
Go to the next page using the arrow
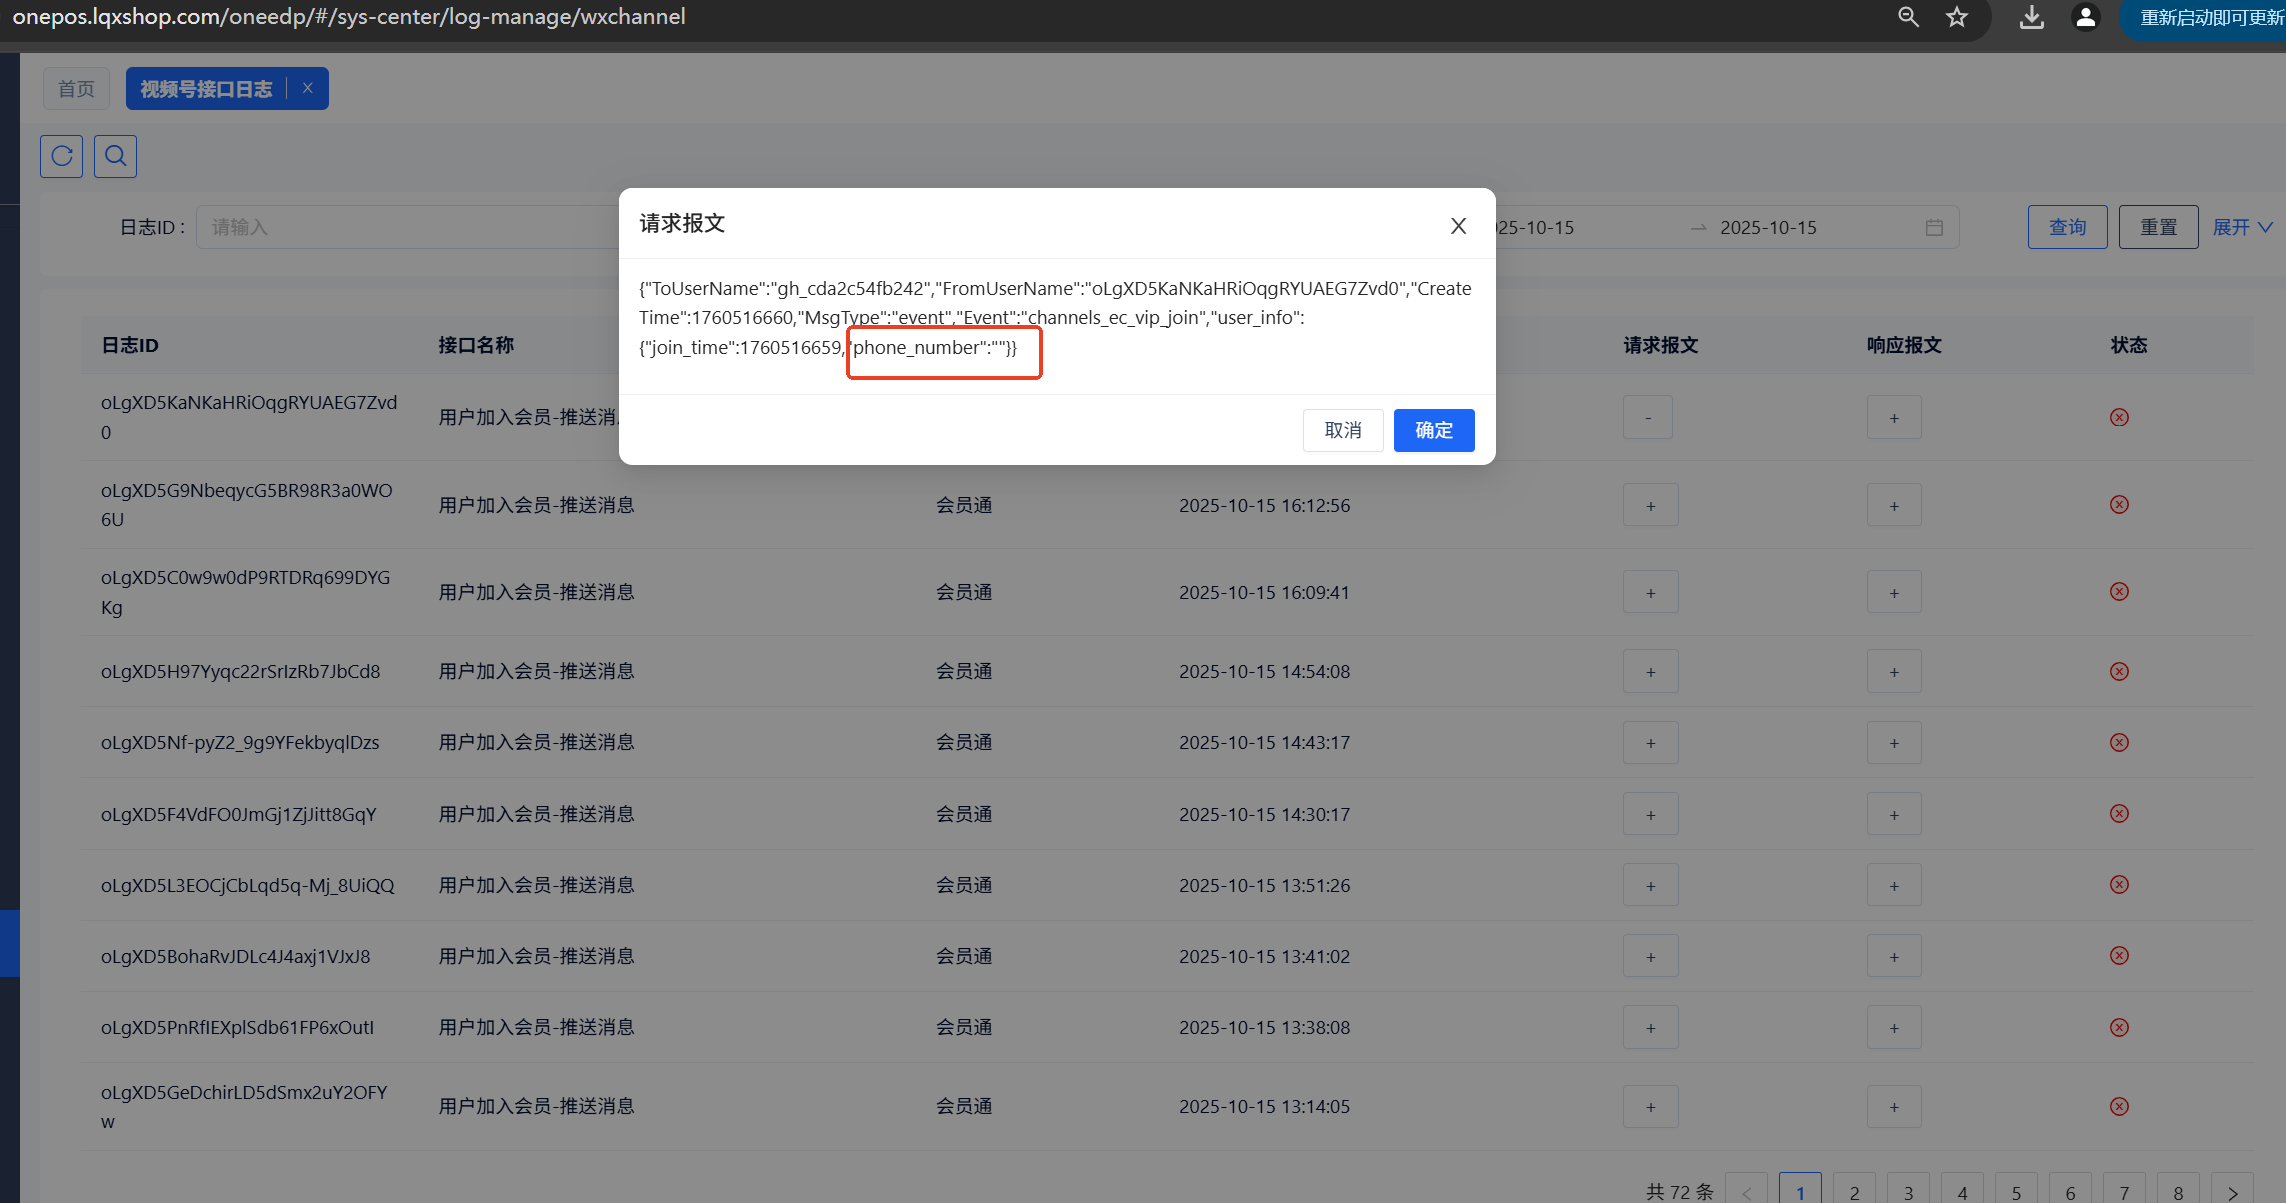(2232, 1191)
